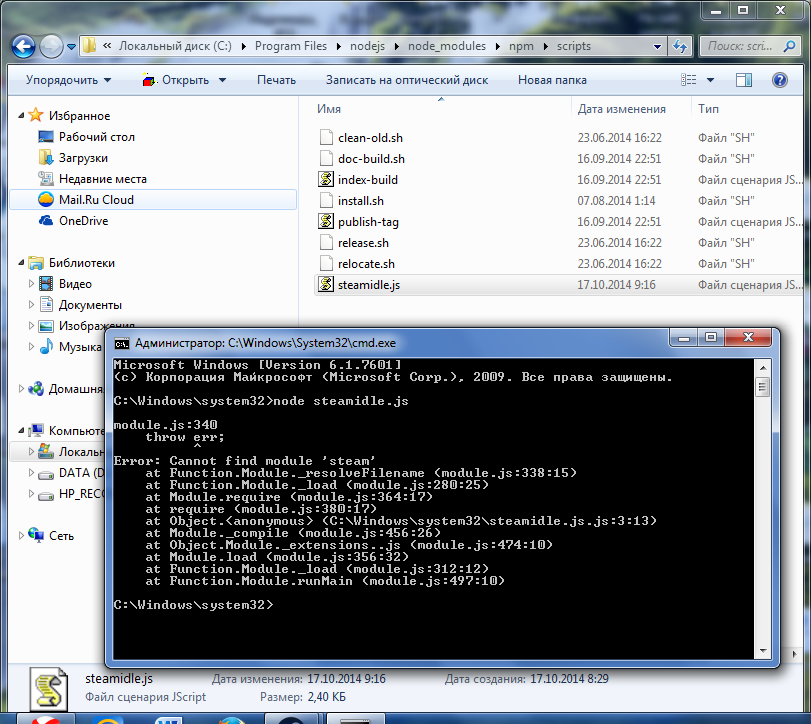This screenshot has height=724, width=811.
Task: Select the index-build script file
Action: (367, 180)
